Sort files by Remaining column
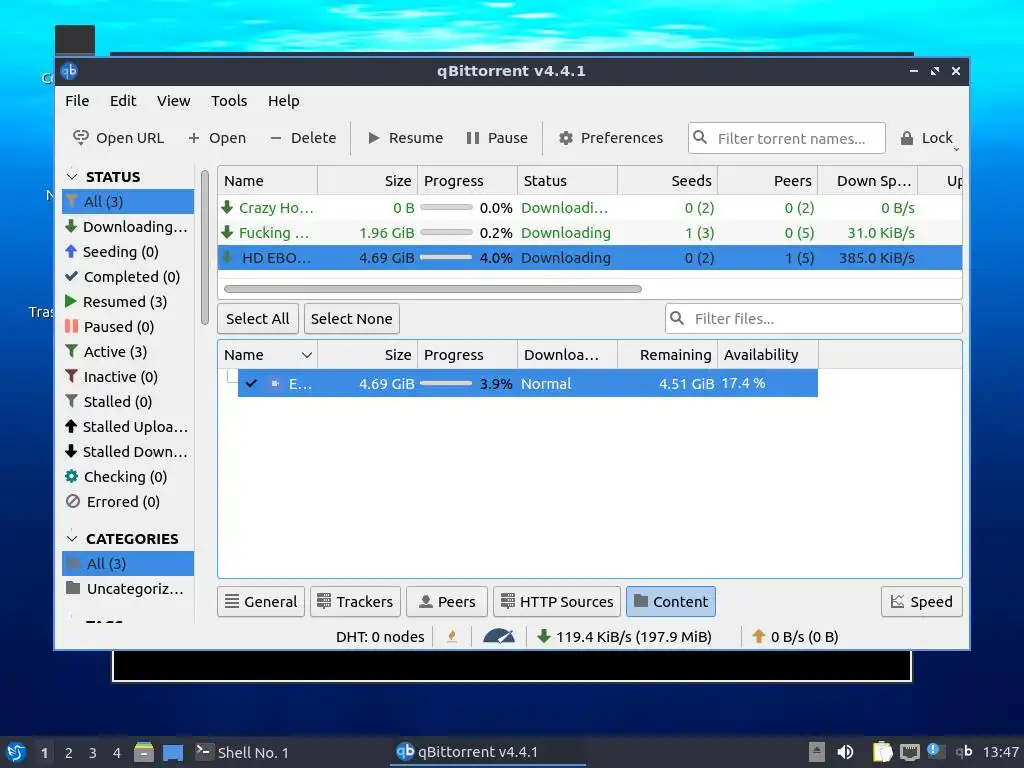Screen dimensions: 1024x768 (x=667, y=355)
